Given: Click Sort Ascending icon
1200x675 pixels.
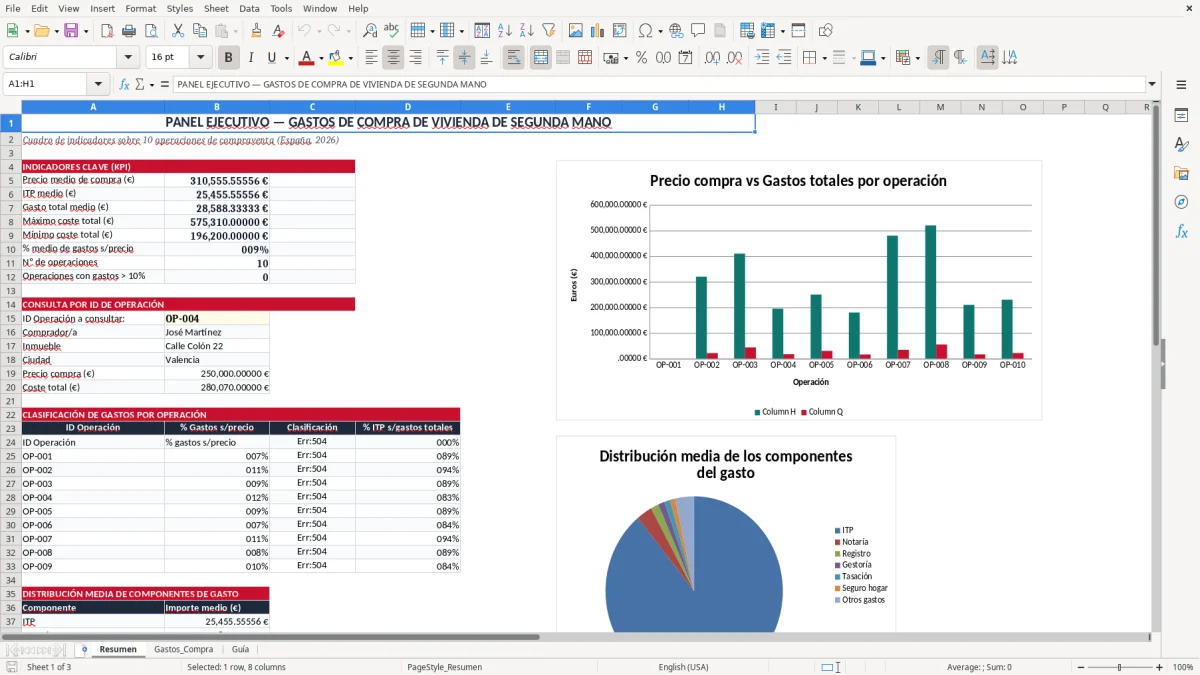Looking at the screenshot, I should (x=505, y=31).
